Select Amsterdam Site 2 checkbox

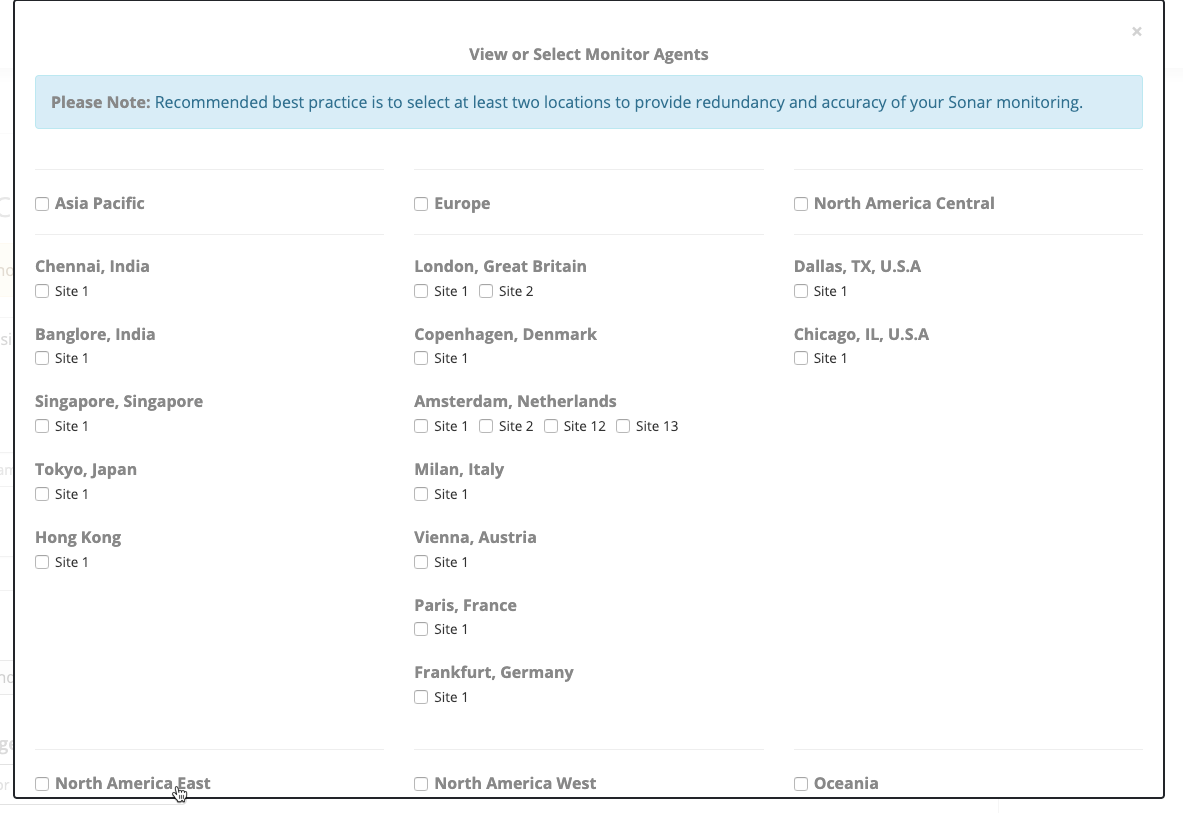(486, 426)
